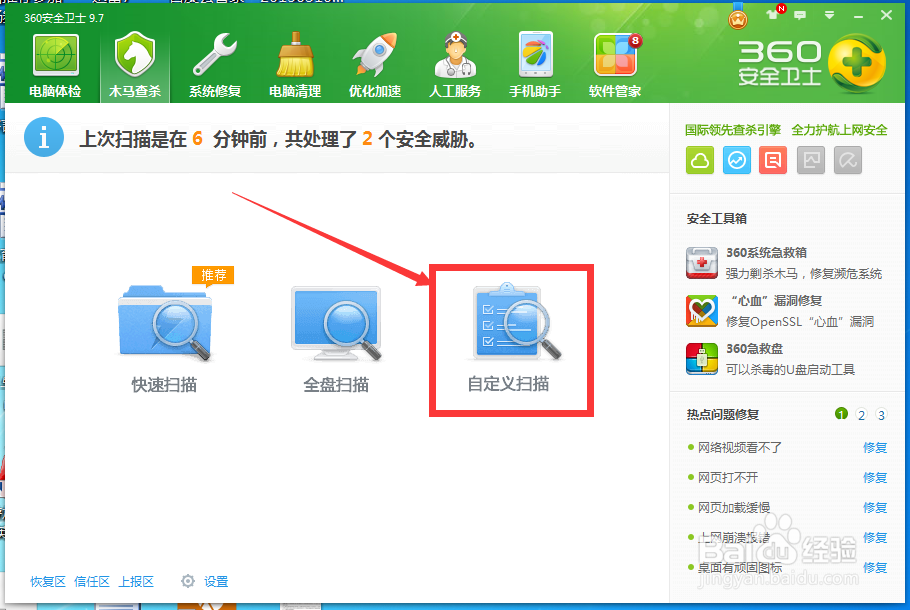Open the title bar dropdown arrow menu
The width and height of the screenshot is (910, 610).
pyautogui.click(x=832, y=15)
